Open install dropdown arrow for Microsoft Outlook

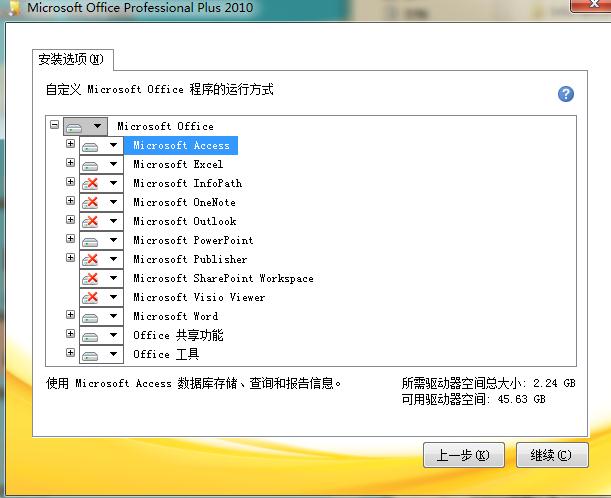click(113, 221)
